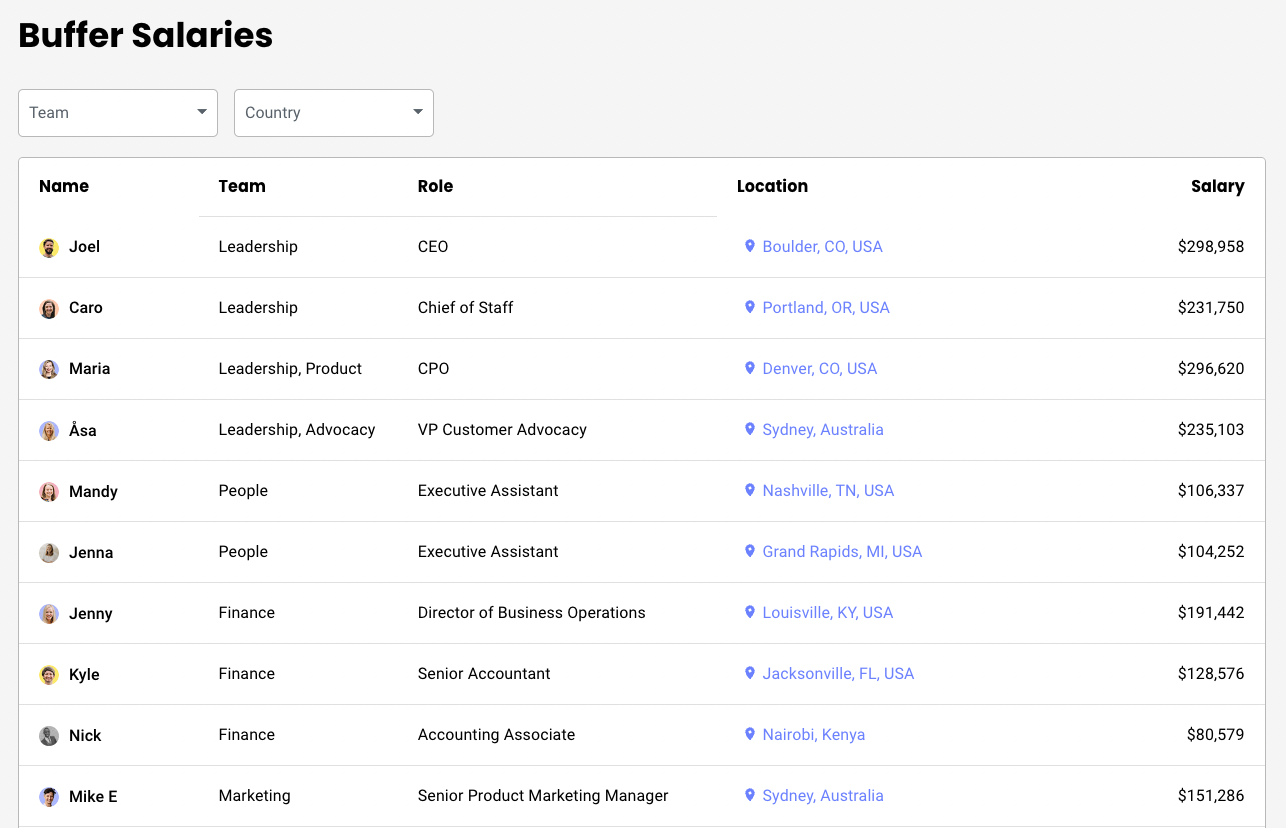Image resolution: width=1286 pixels, height=828 pixels.
Task: Open the Grand Rapids, MI, USA link
Action: tap(842, 551)
